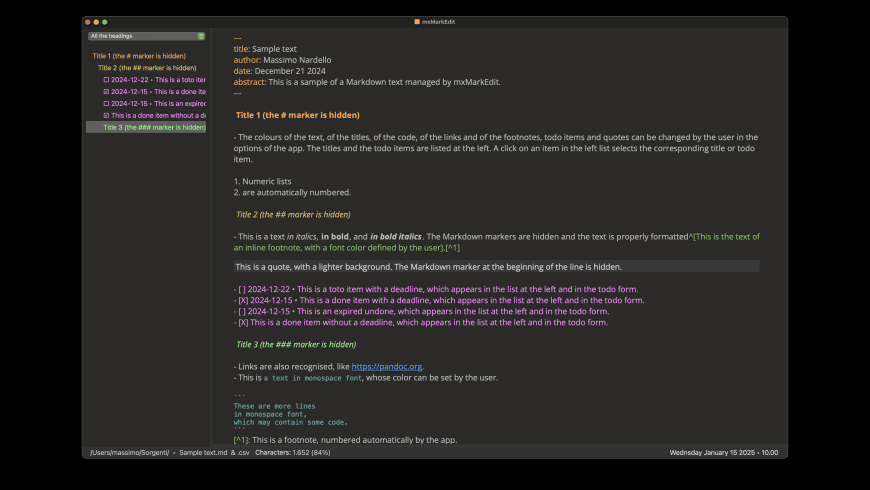Toggle sidebar checkbox for 2024-12-22 todo item
The width and height of the screenshot is (870, 490).
coord(107,80)
